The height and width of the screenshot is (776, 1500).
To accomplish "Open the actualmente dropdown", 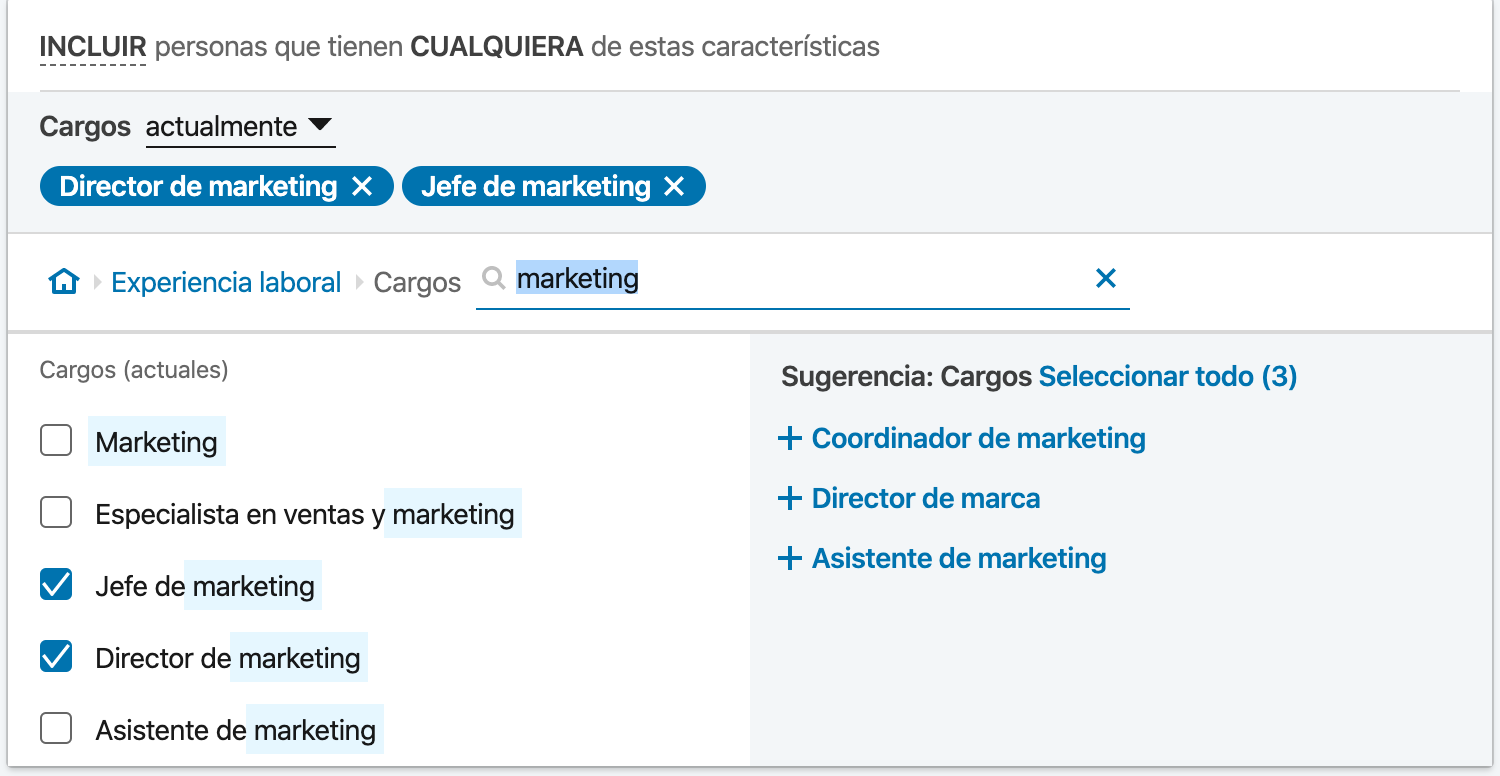I will click(x=240, y=126).
